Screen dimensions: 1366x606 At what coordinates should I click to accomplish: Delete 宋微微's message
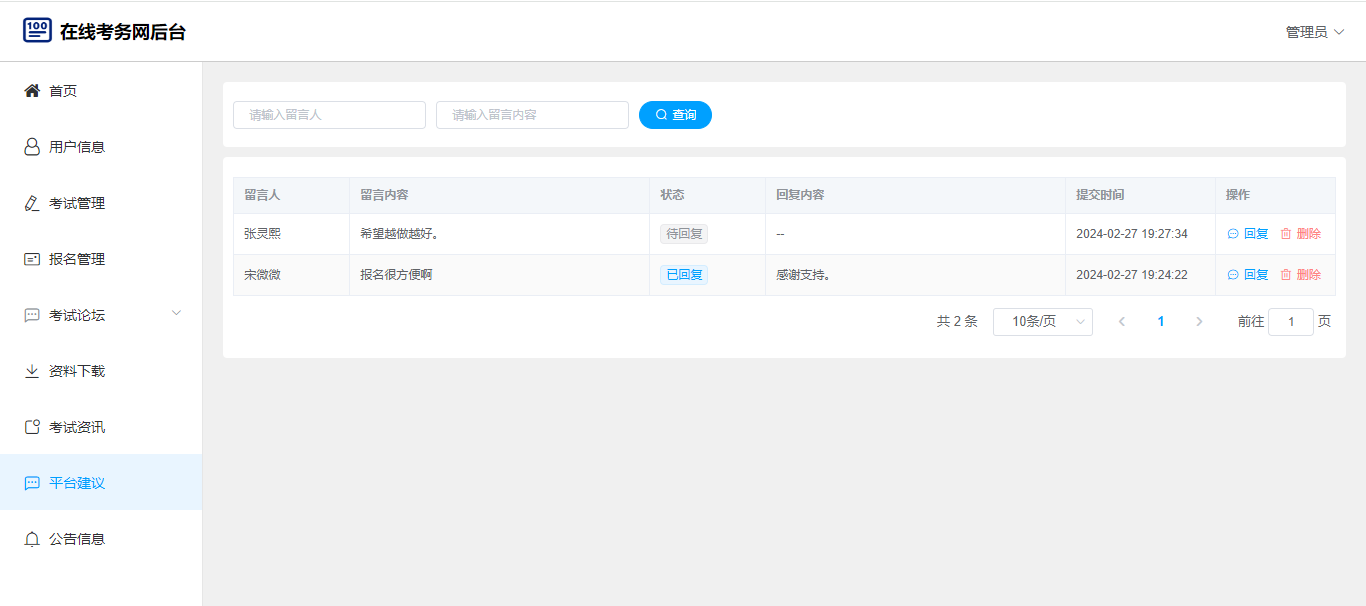[1300, 275]
